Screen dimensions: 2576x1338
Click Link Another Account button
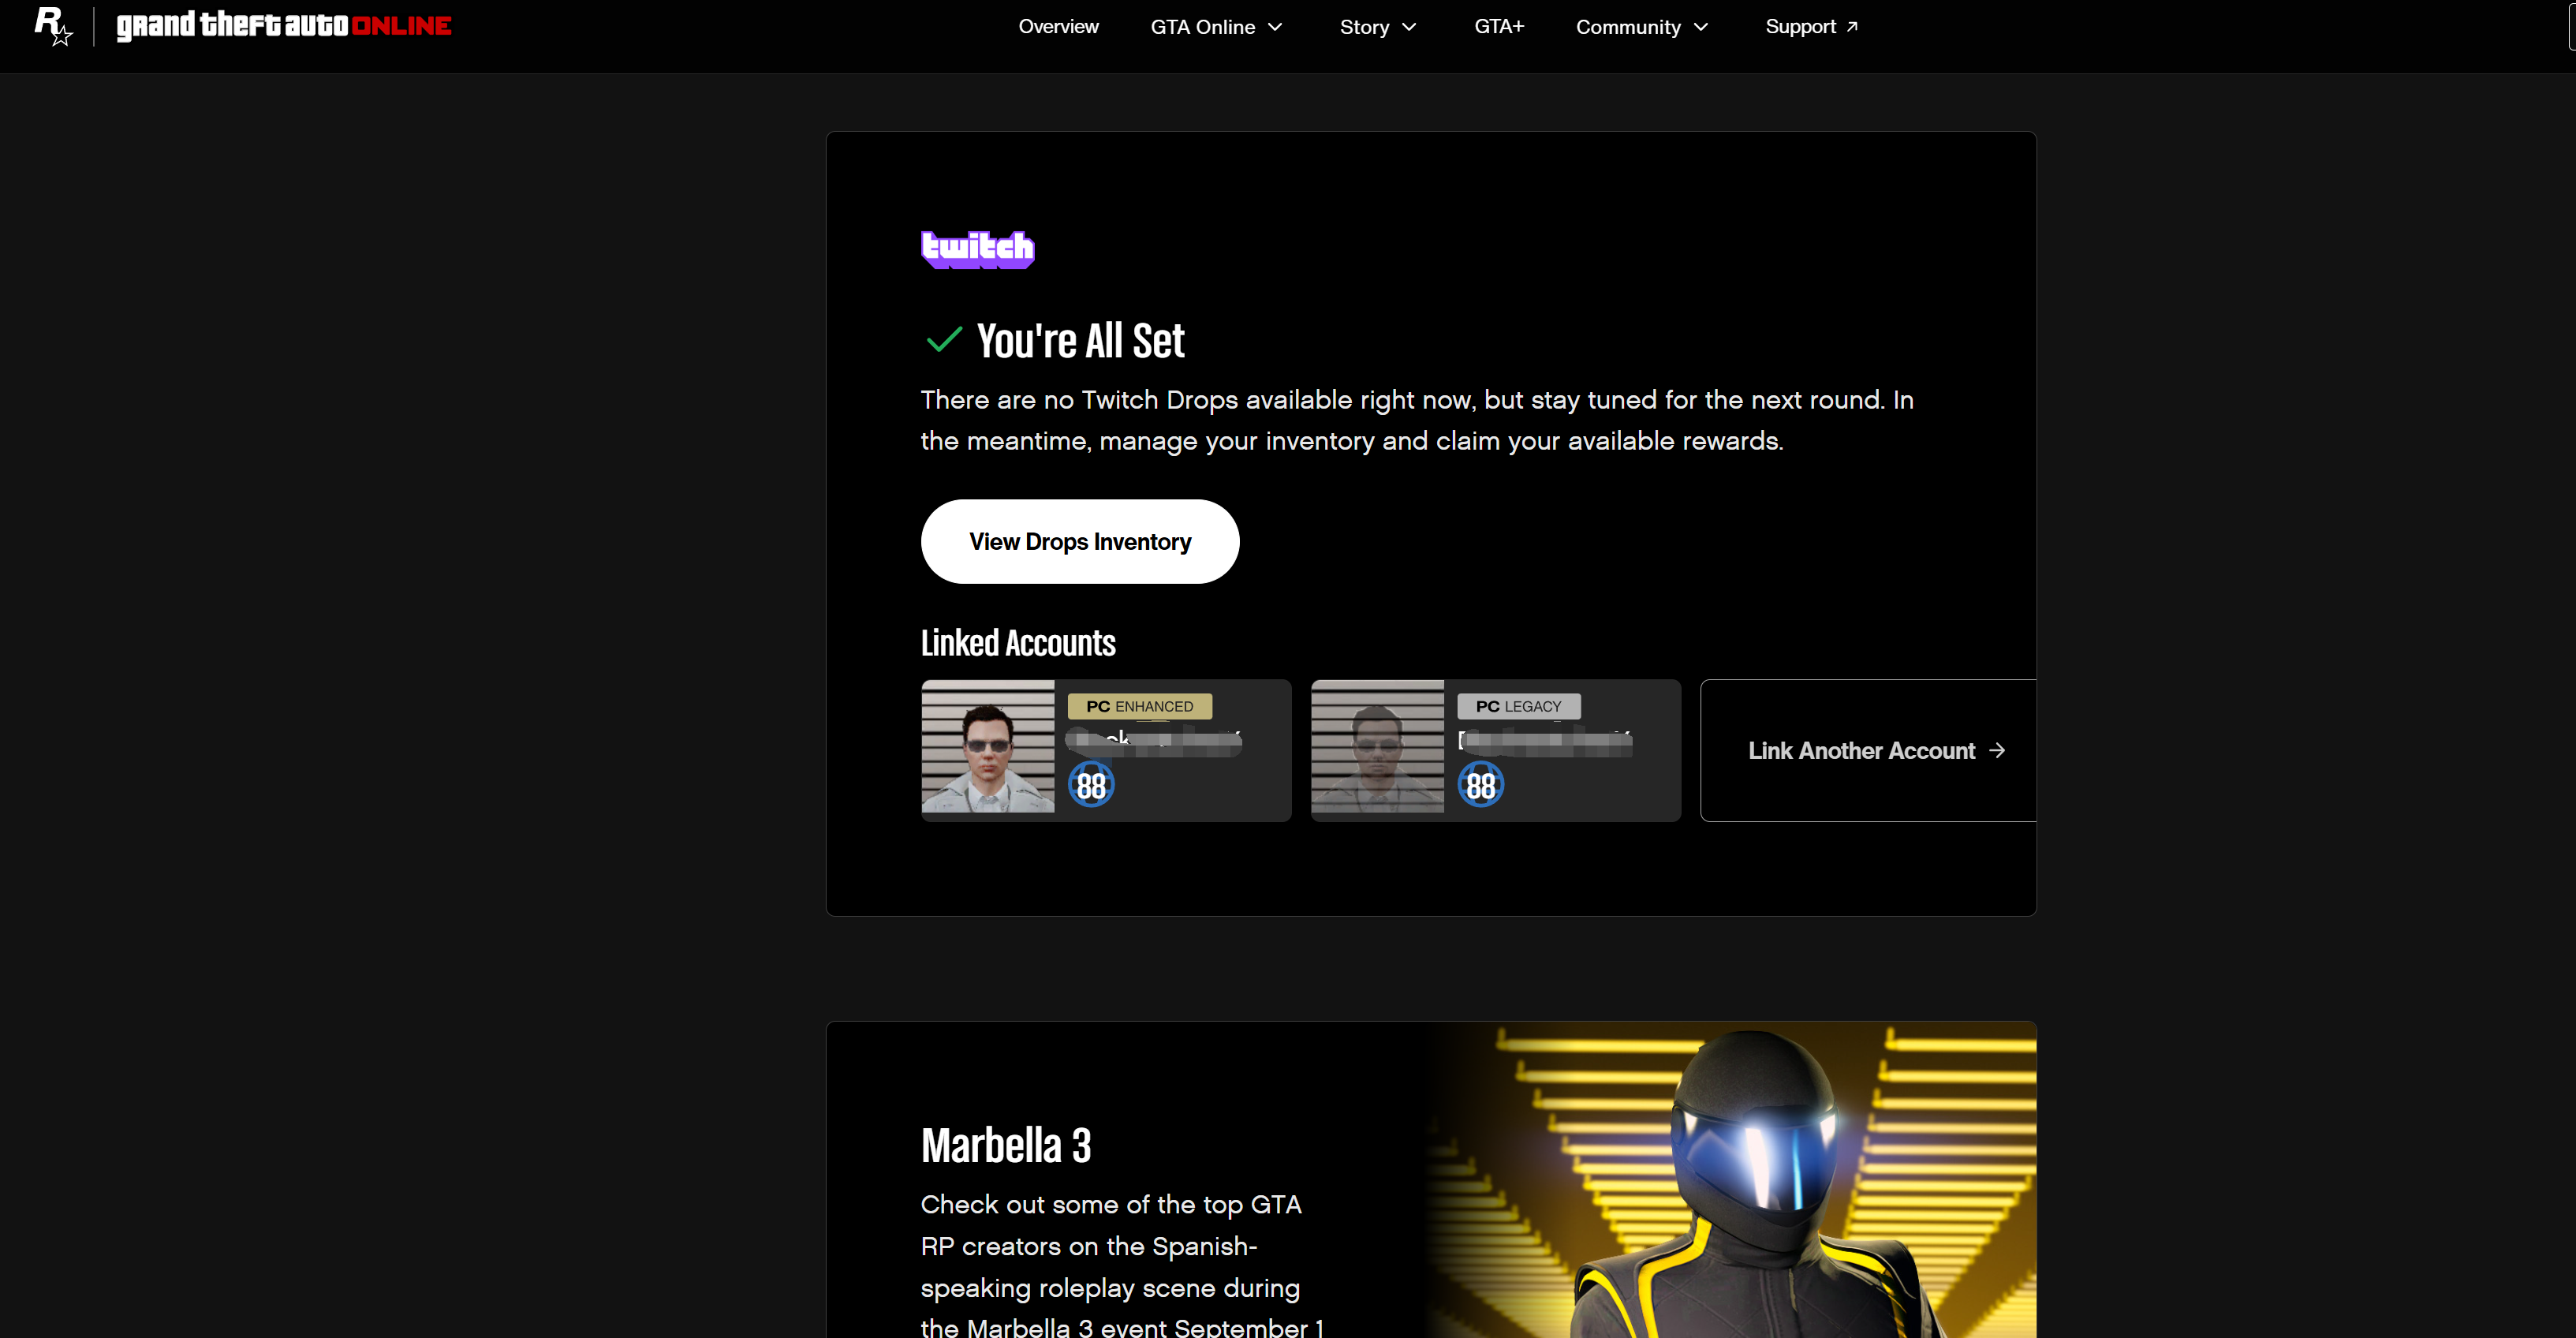1868,750
